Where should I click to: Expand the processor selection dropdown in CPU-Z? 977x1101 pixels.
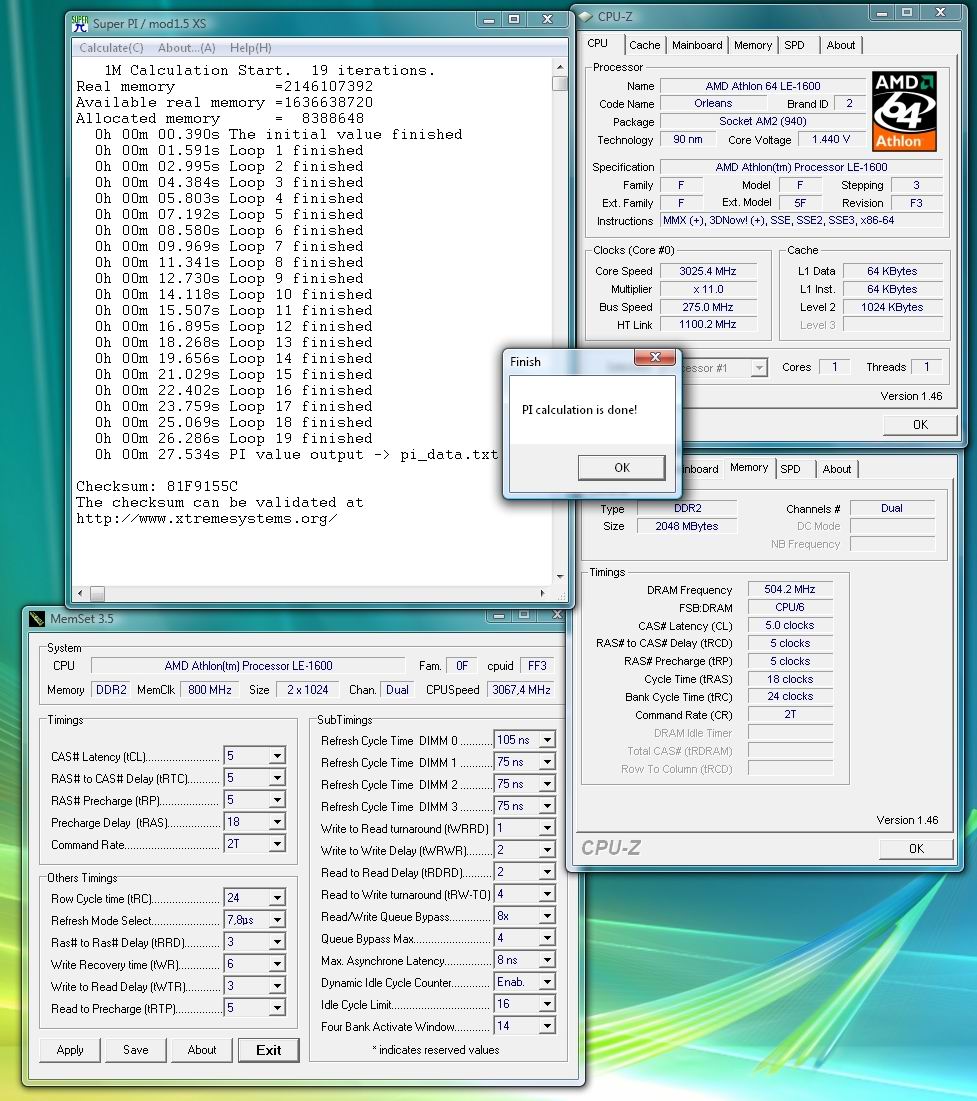(x=759, y=368)
